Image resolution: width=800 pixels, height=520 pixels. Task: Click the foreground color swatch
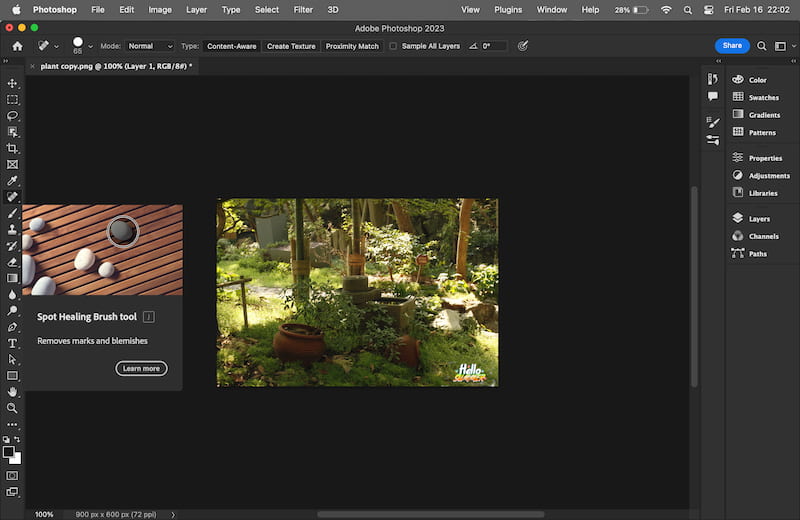point(9,452)
